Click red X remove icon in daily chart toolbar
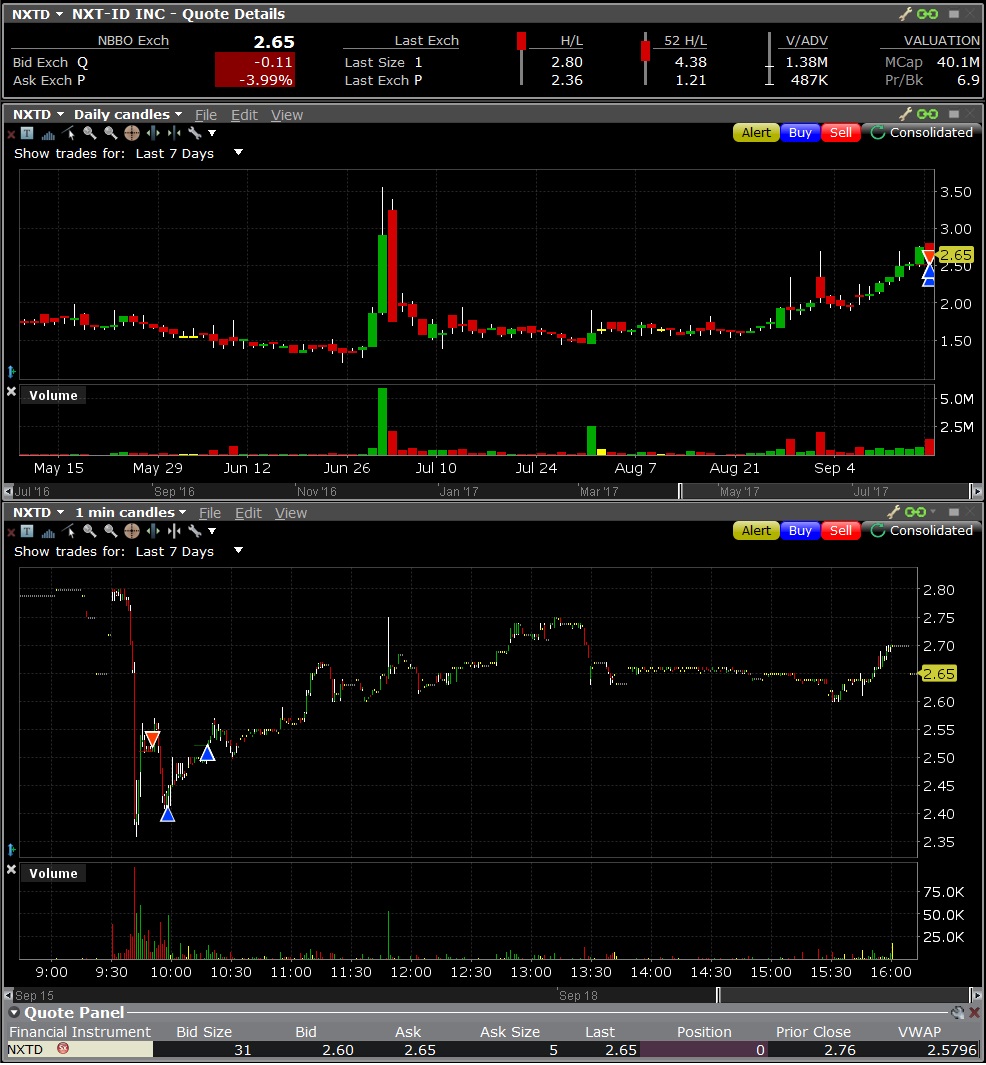This screenshot has width=986, height=1065. coord(11,134)
